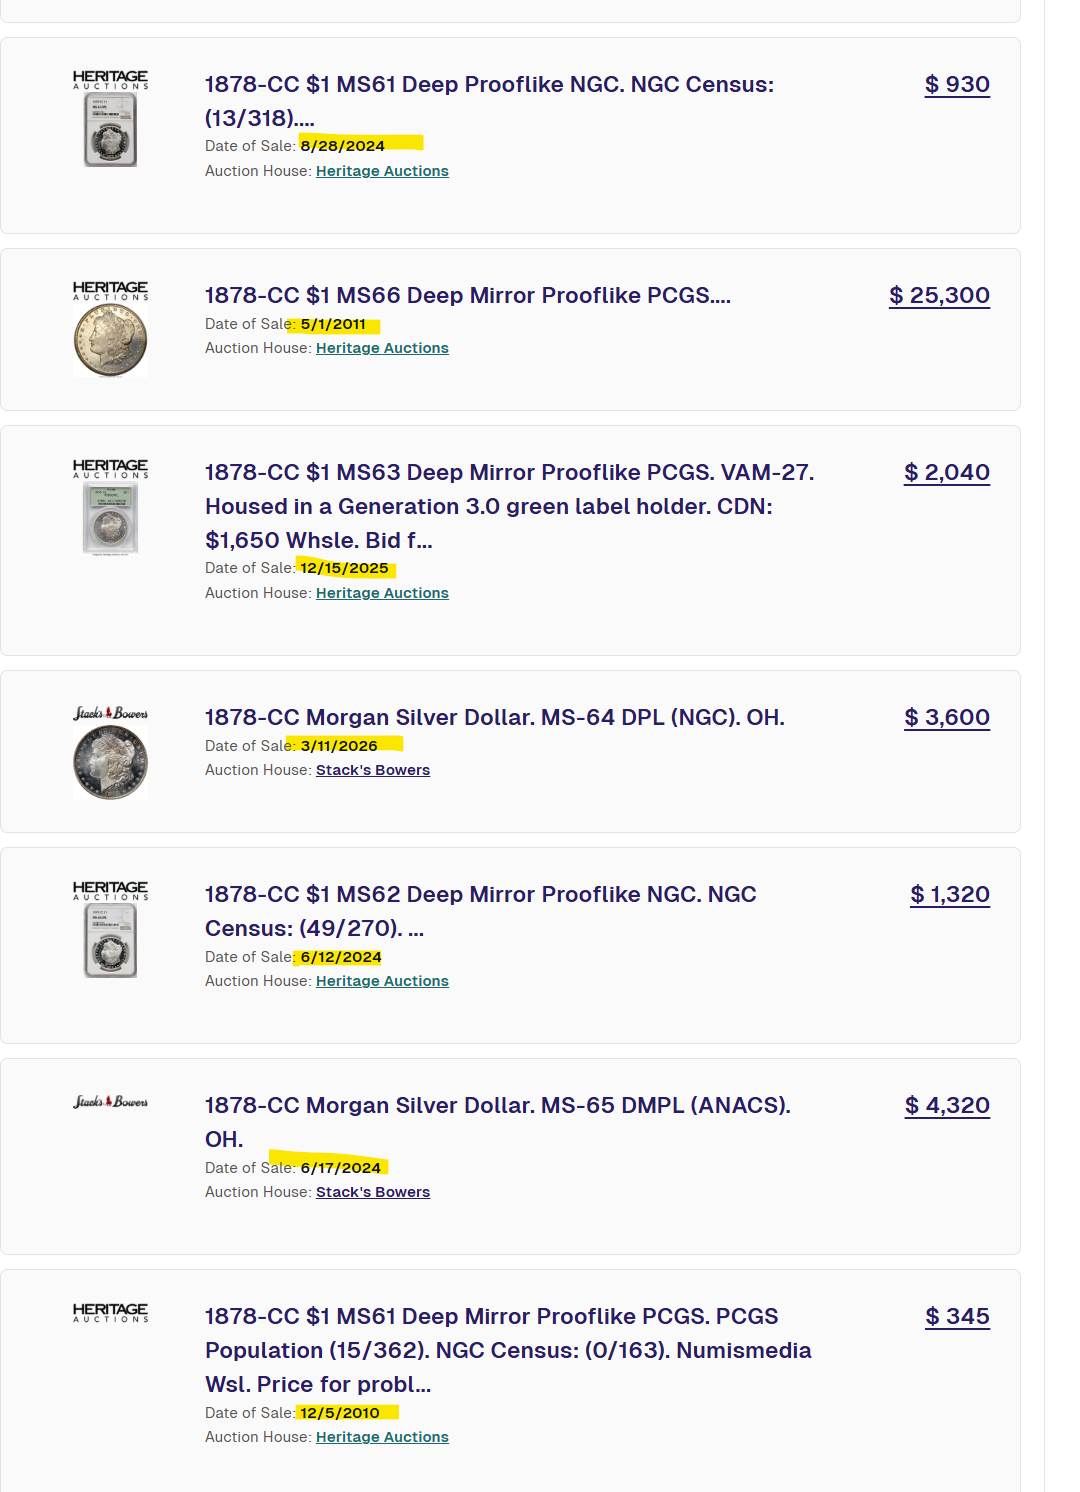This screenshot has height=1492, width=1080.
Task: Click the $ 3,600 price link
Action: pyautogui.click(x=947, y=718)
